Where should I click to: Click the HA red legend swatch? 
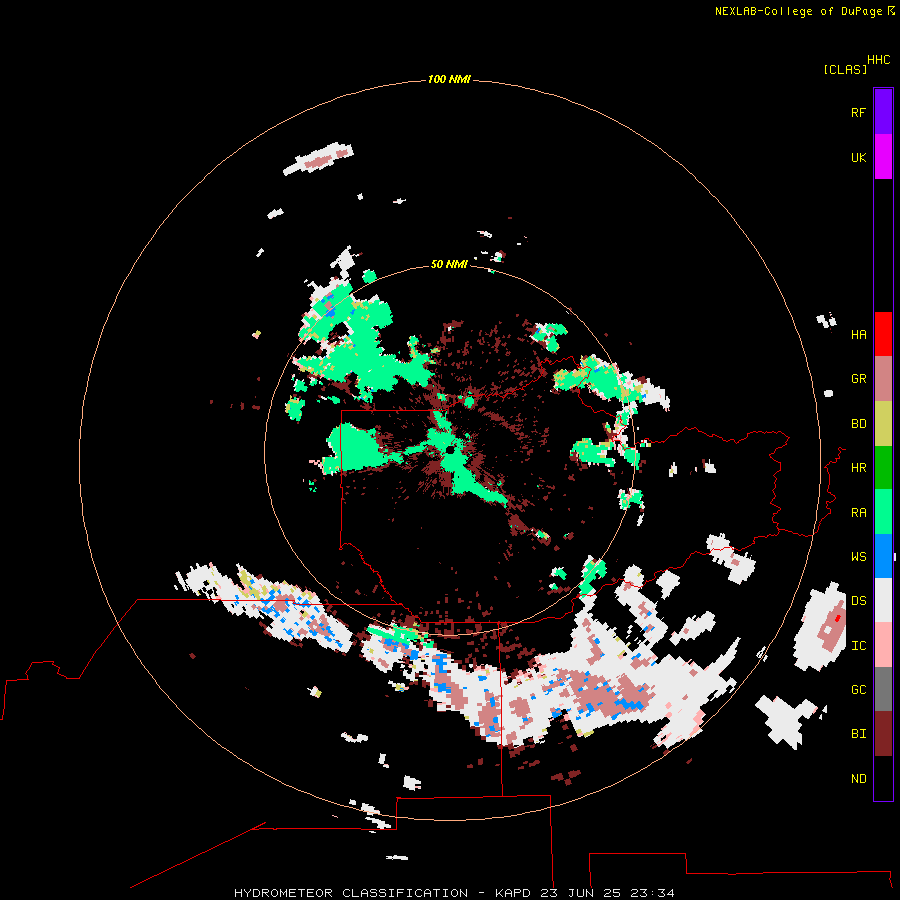883,334
